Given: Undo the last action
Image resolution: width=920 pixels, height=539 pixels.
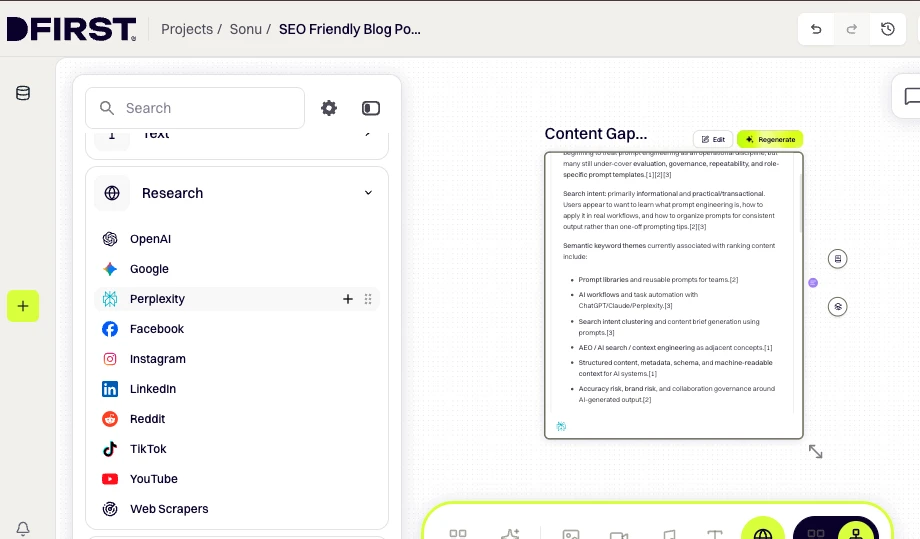Looking at the screenshot, I should pyautogui.click(x=816, y=29).
